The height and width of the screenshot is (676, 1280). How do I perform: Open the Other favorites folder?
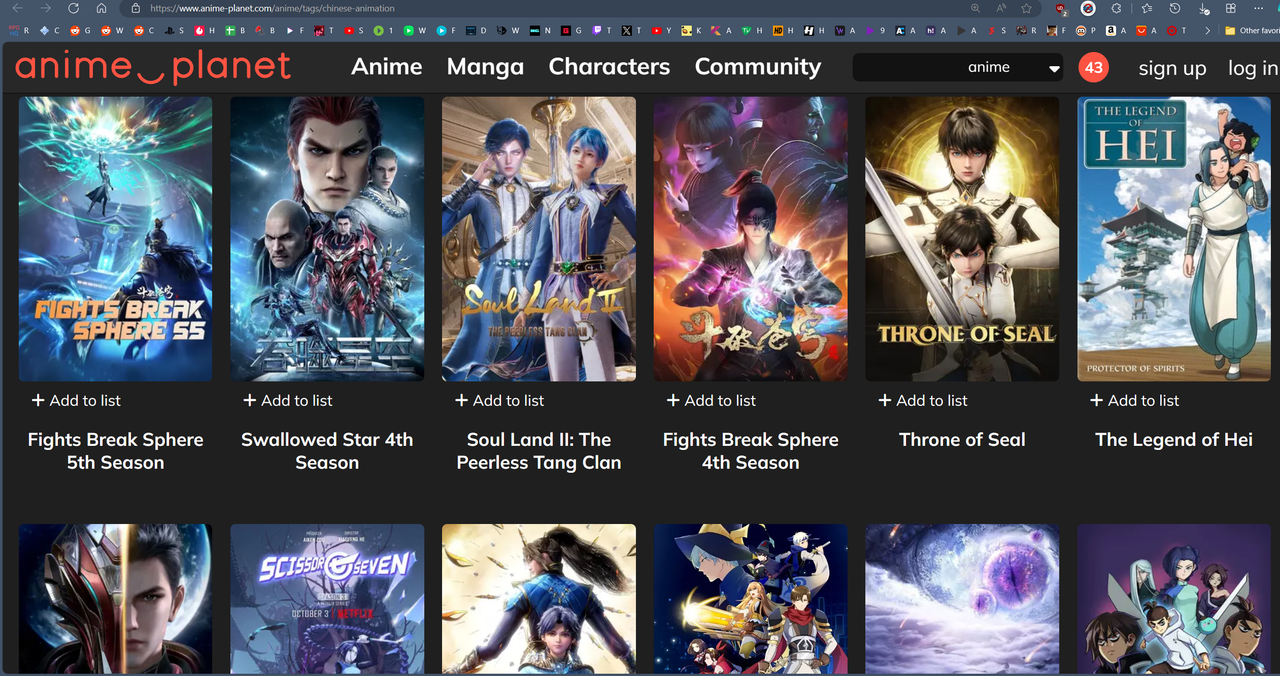click(1252, 30)
